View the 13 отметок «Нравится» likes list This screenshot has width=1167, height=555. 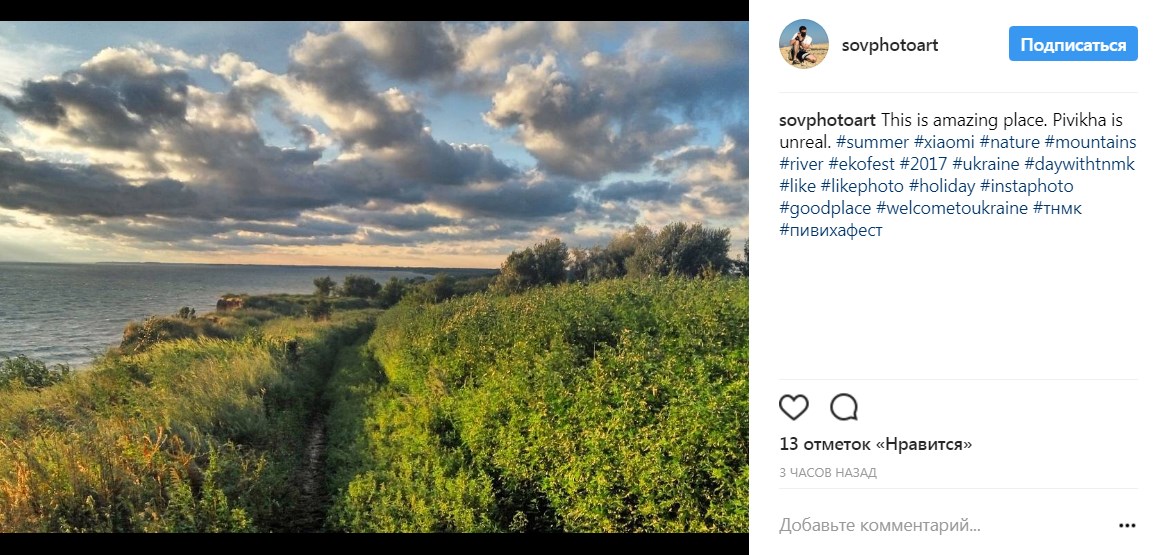876,444
